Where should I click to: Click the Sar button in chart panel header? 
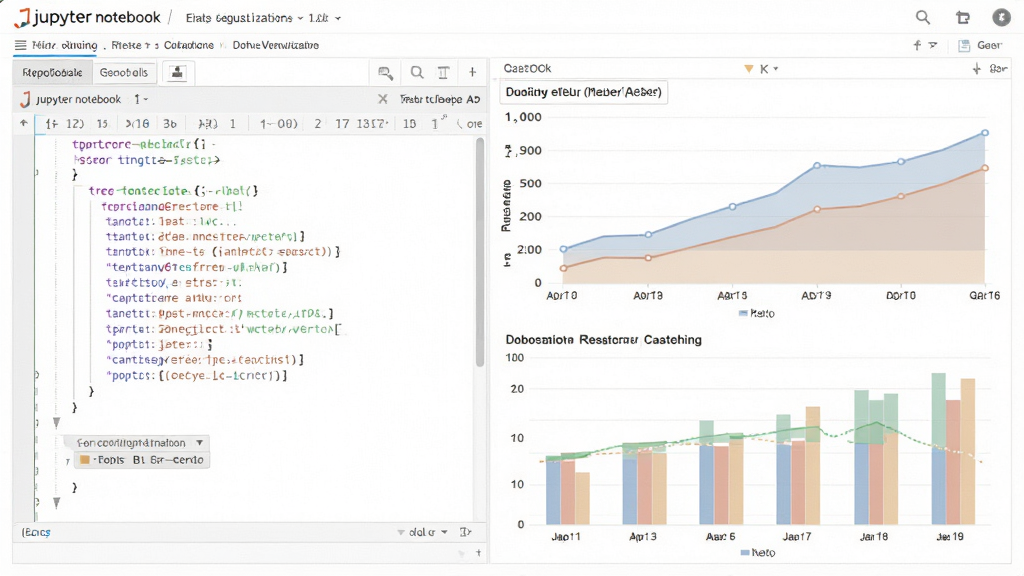[998, 69]
